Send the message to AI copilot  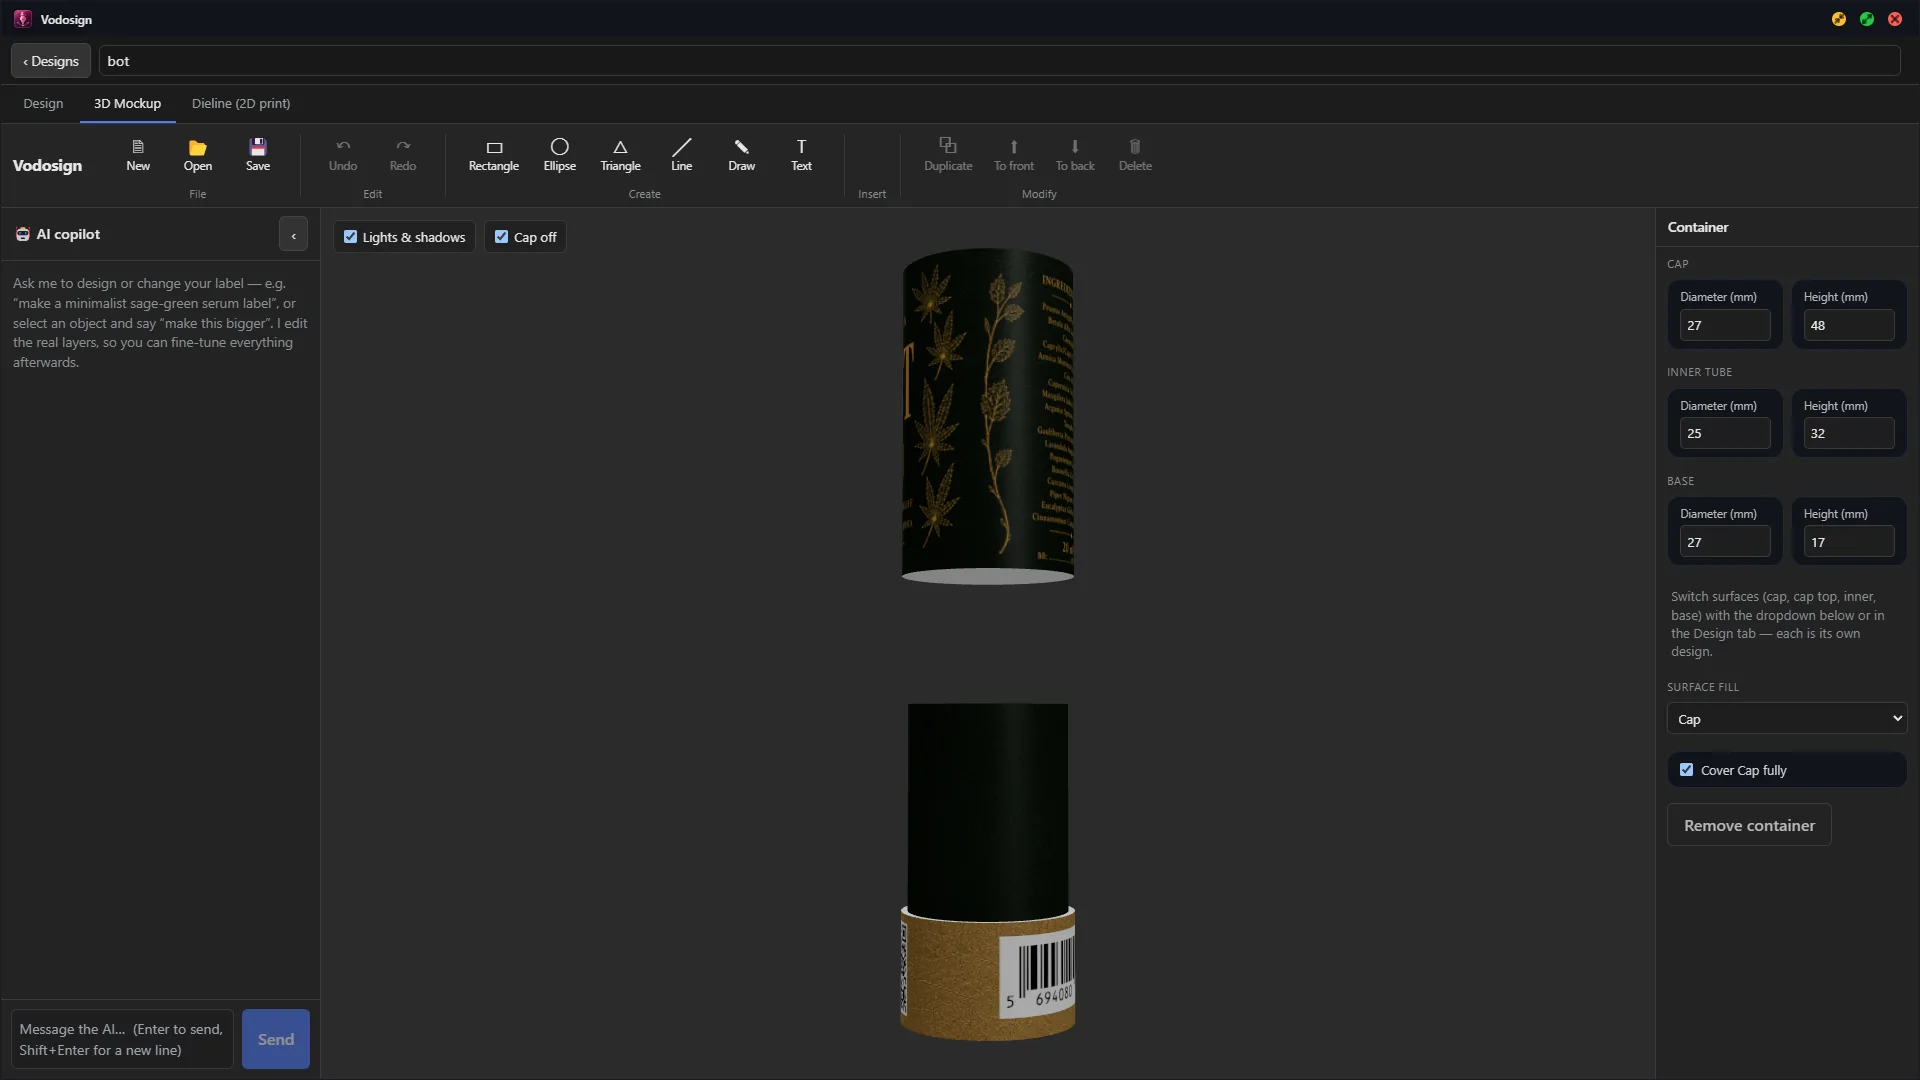[276, 1040]
